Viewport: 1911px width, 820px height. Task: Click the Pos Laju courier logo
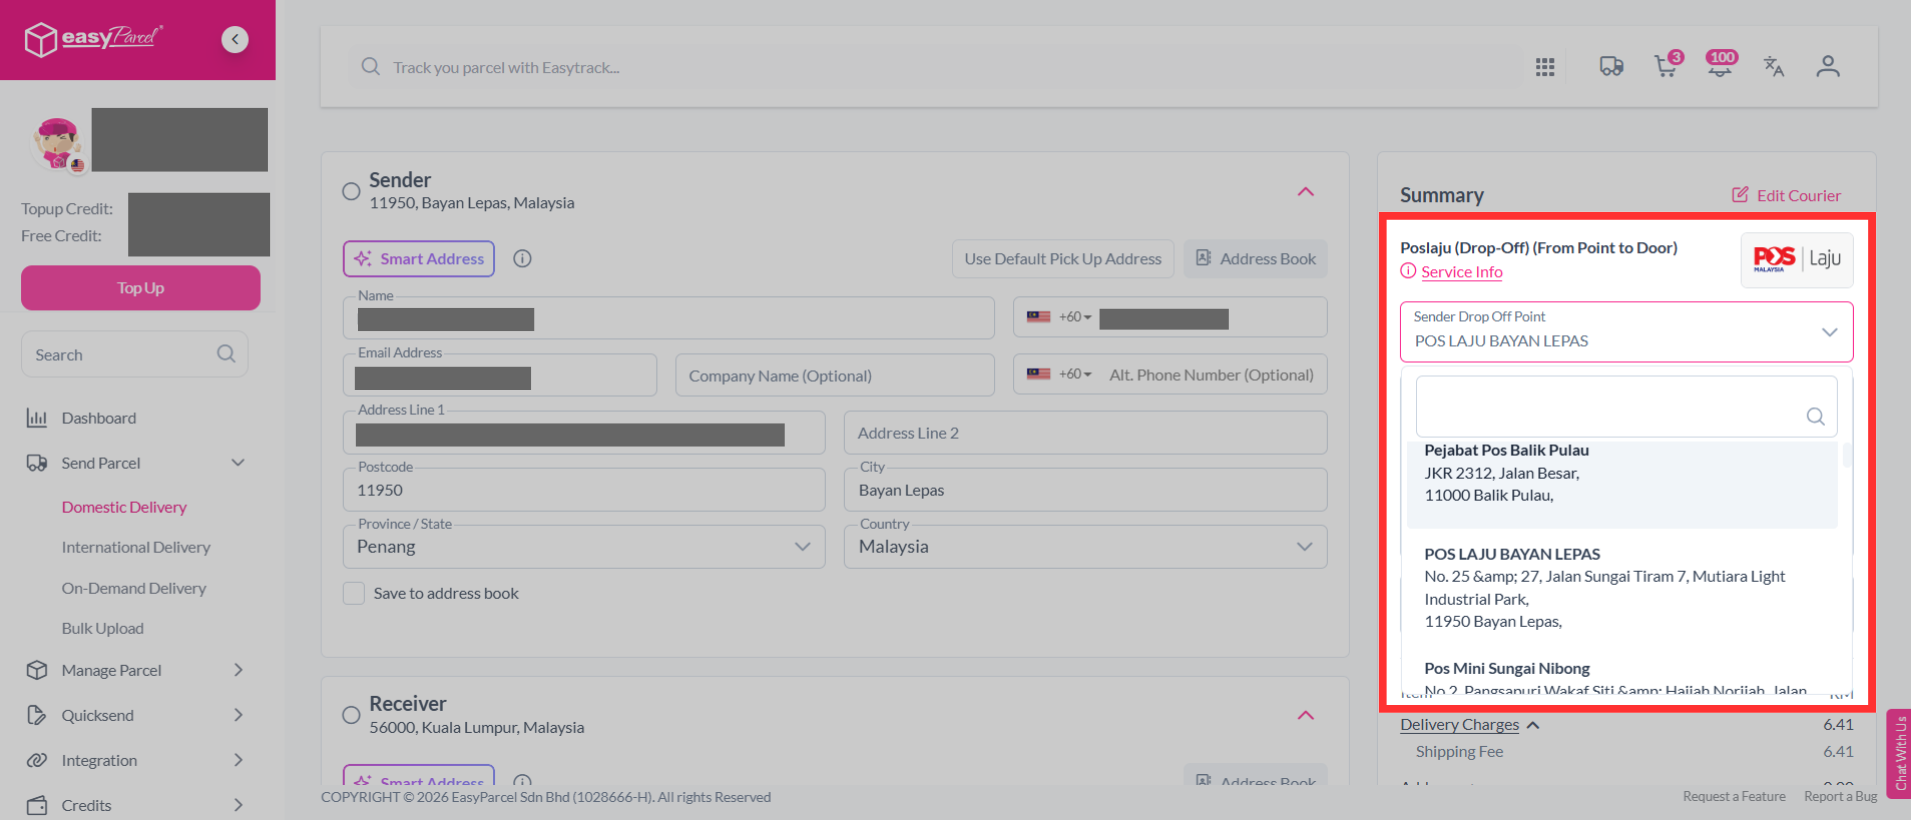click(x=1797, y=260)
